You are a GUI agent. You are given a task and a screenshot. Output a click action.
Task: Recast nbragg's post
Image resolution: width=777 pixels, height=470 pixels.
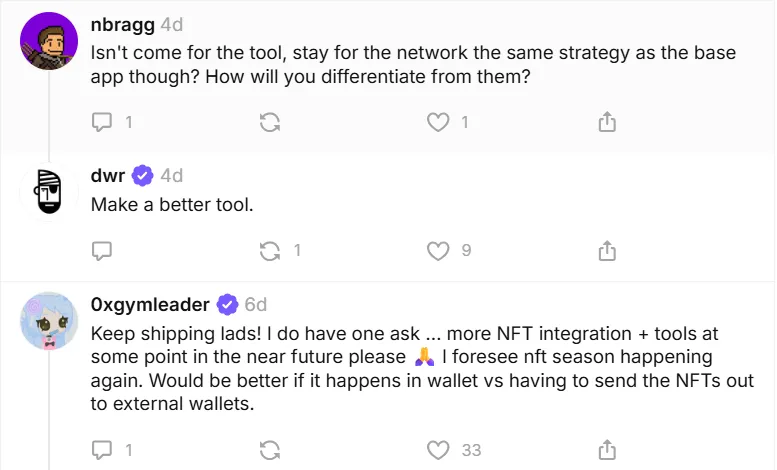[x=269, y=122]
